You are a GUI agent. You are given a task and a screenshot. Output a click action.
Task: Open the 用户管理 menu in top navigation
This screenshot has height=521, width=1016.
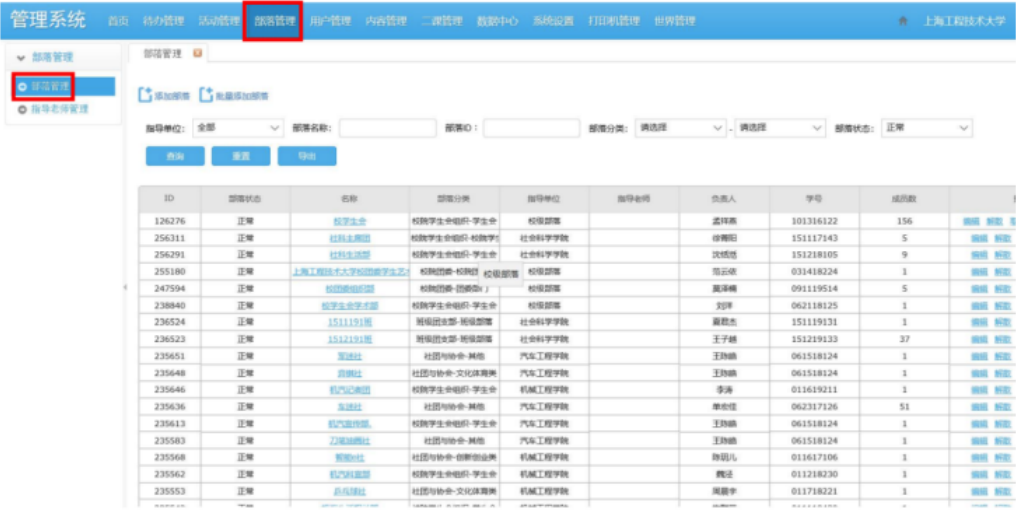click(x=329, y=21)
